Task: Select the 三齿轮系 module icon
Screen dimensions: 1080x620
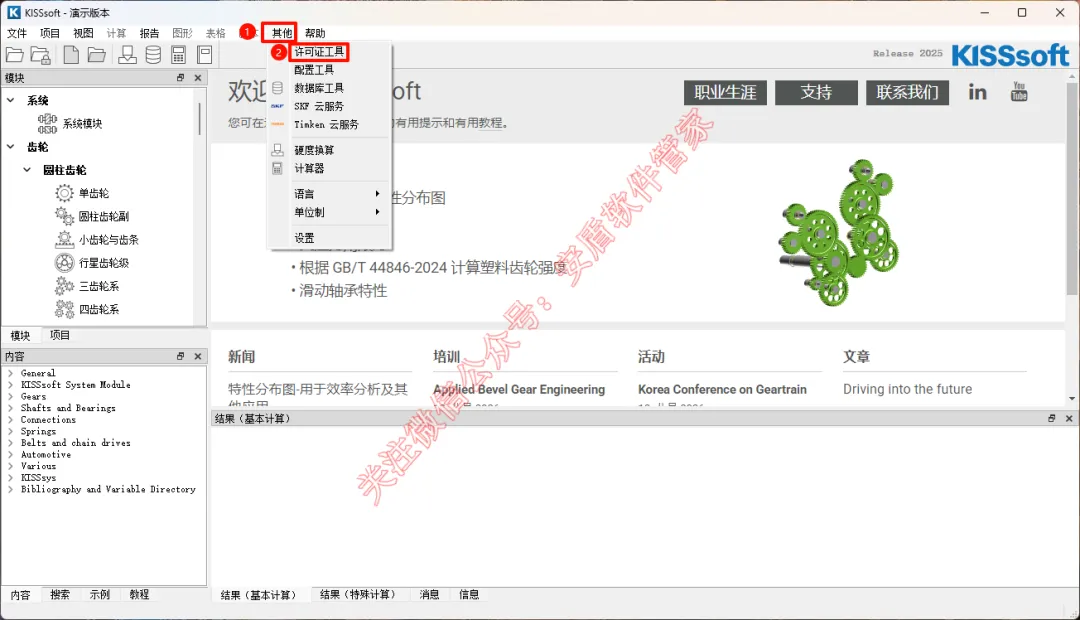Action: pyautogui.click(x=64, y=286)
